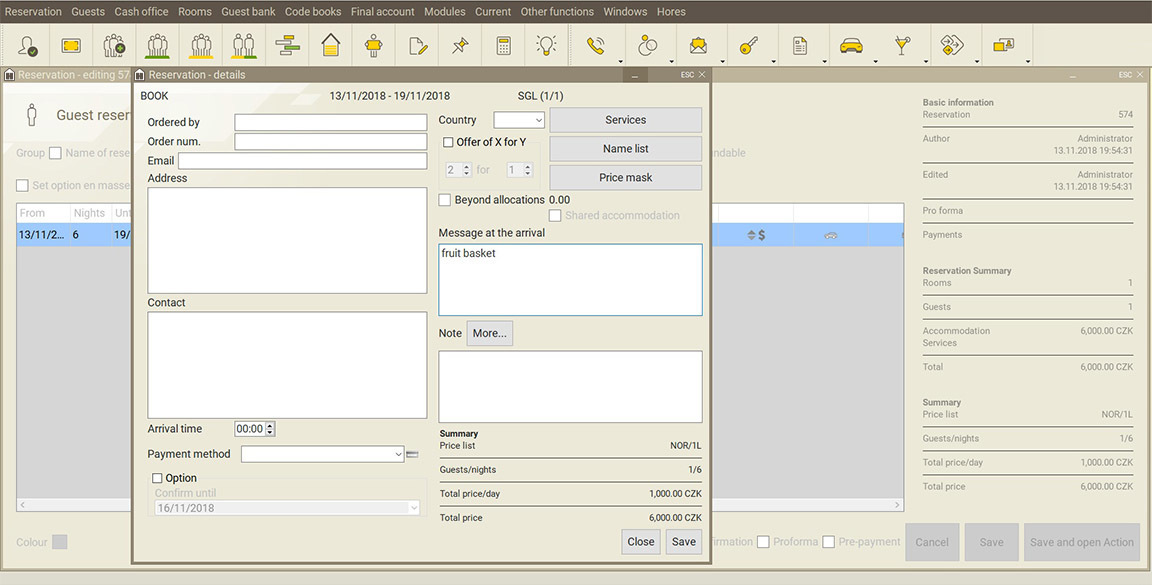Click the Ordered by text field
Image resolution: width=1152 pixels, height=585 pixels.
330,122
